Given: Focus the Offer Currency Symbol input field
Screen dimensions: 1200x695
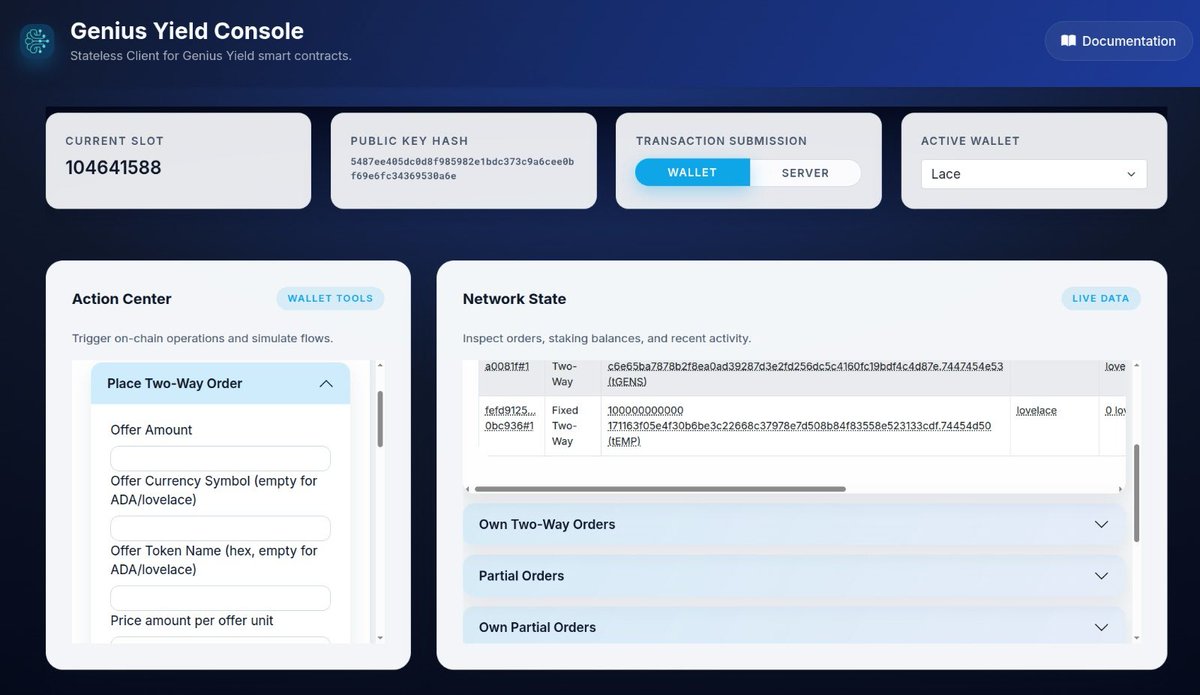Looking at the screenshot, I should (220, 529).
